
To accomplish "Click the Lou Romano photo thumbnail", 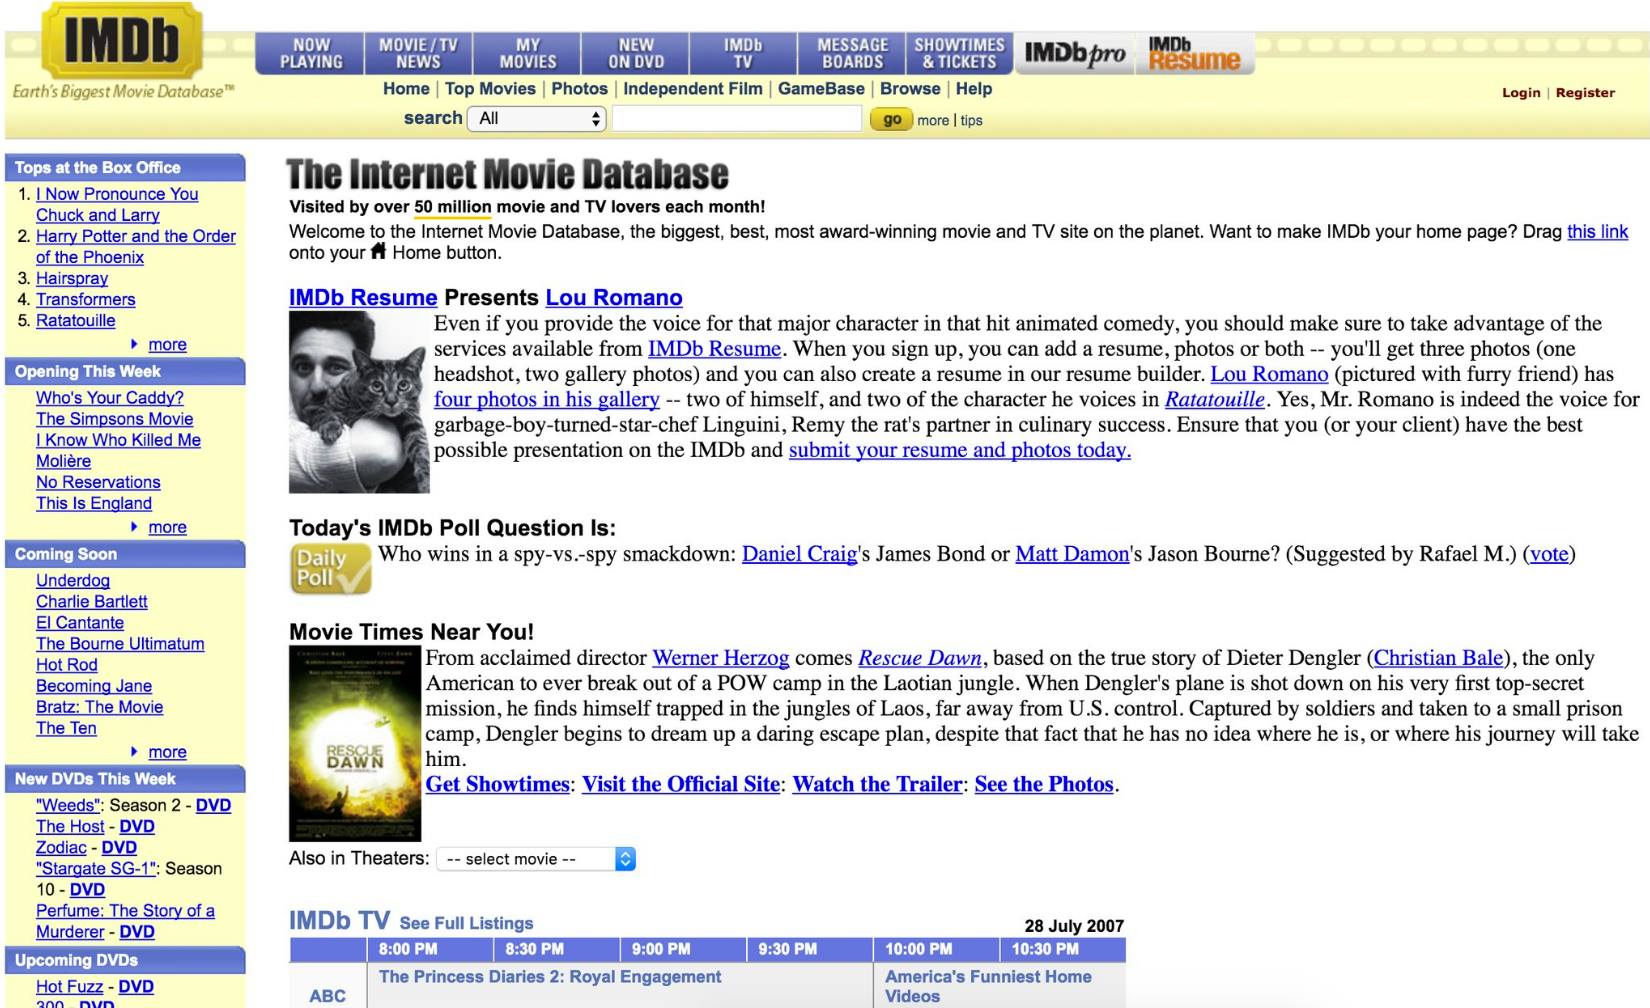I will pyautogui.click(x=359, y=402).
